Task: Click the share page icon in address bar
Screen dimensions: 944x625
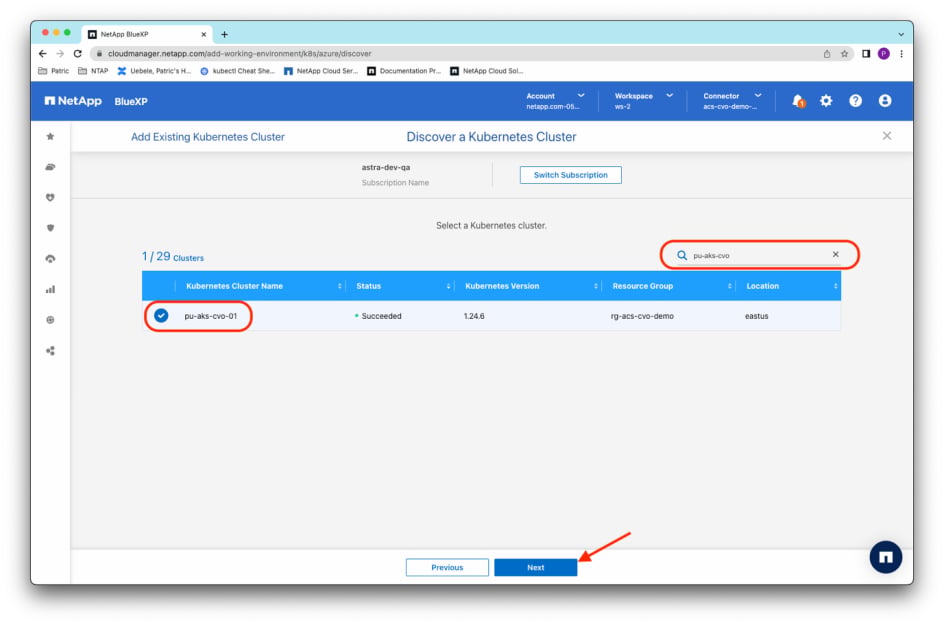Action: click(827, 54)
